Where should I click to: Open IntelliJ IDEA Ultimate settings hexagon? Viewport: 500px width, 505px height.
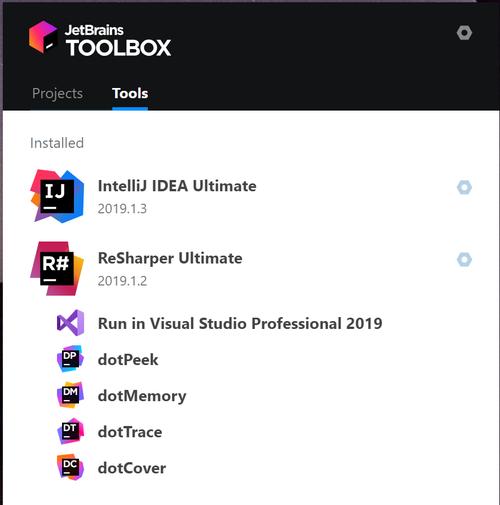point(464,187)
